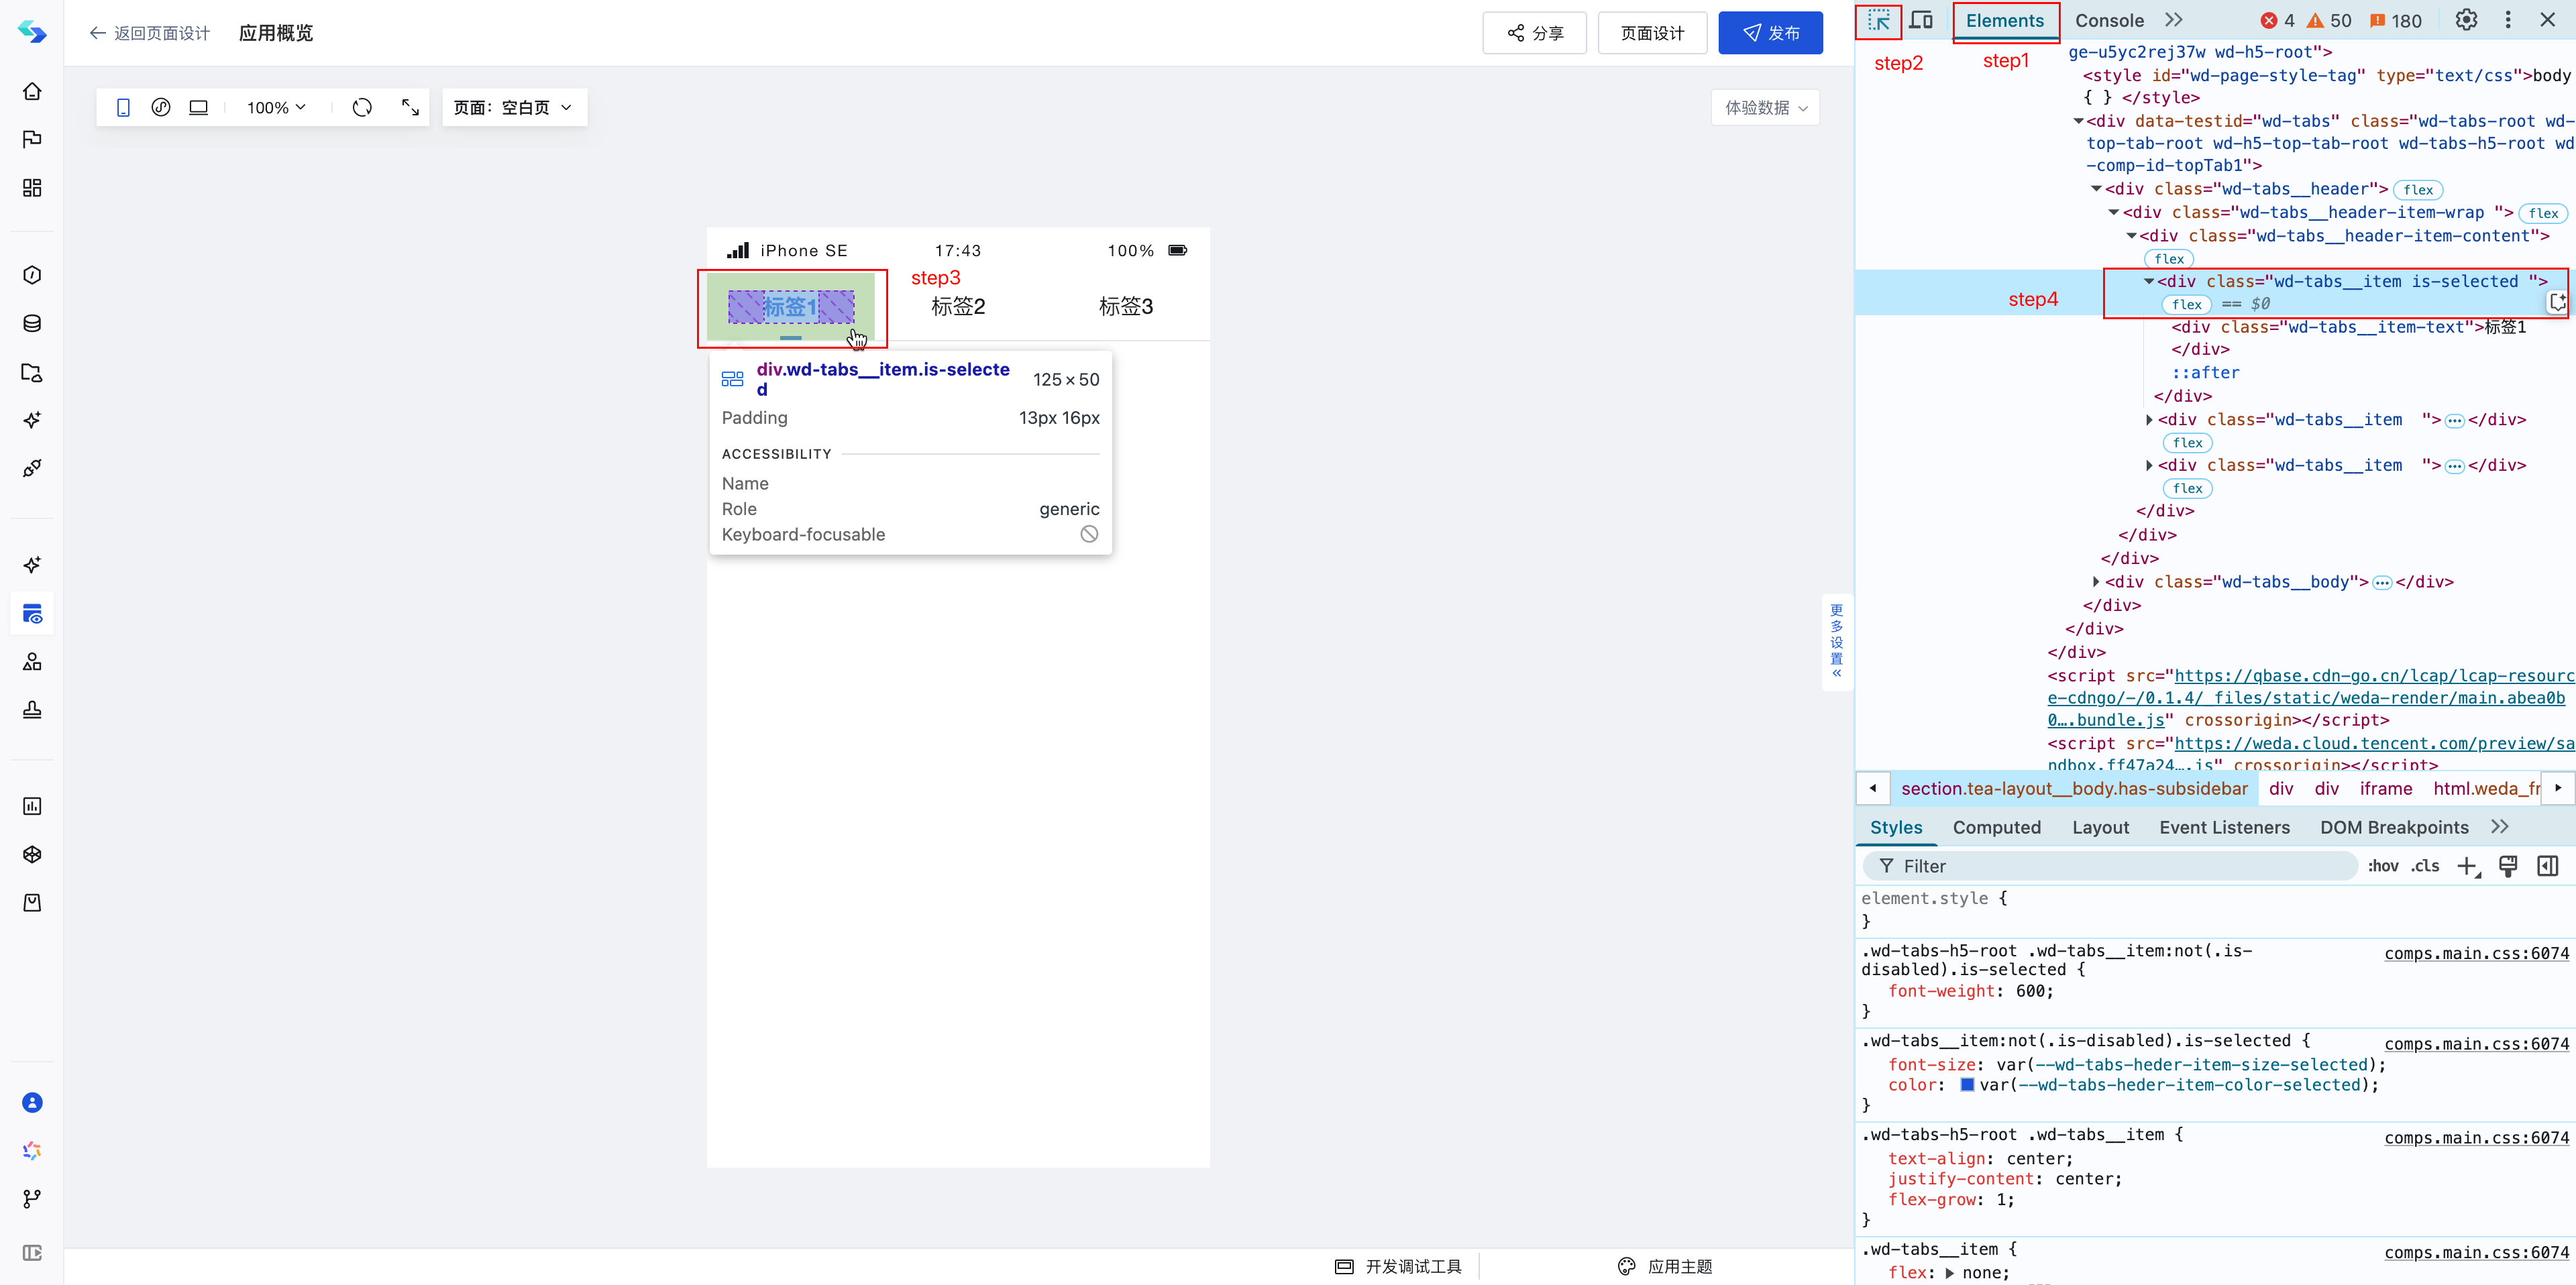Toggle the .cls class editor
This screenshot has height=1285, width=2576.
(x=2425, y=866)
